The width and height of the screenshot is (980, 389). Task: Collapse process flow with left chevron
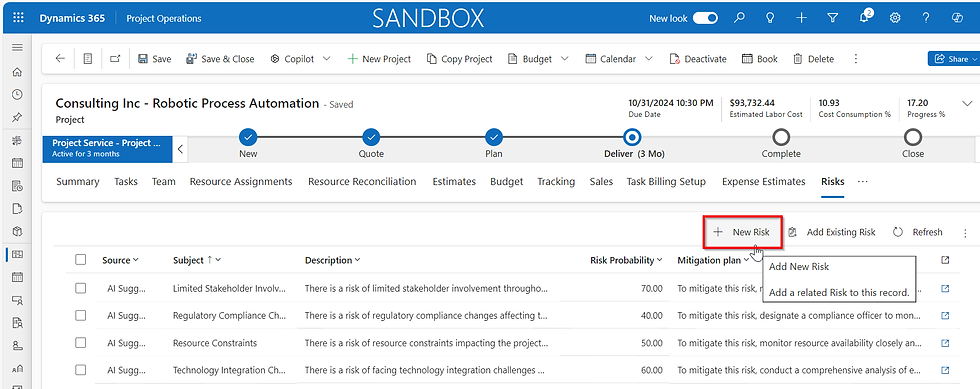180,149
